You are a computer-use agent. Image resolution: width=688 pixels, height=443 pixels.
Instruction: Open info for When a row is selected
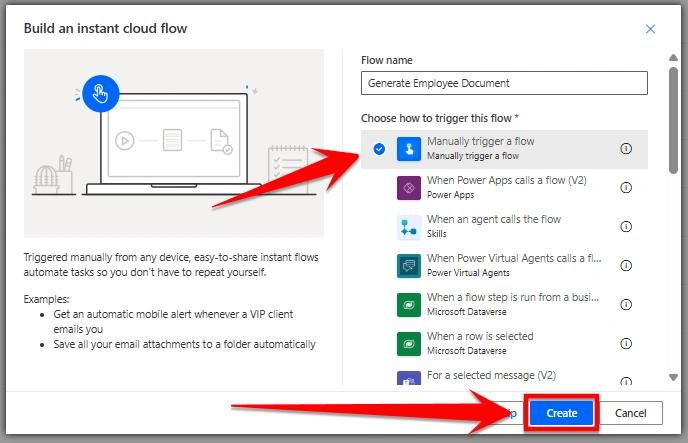coord(626,343)
